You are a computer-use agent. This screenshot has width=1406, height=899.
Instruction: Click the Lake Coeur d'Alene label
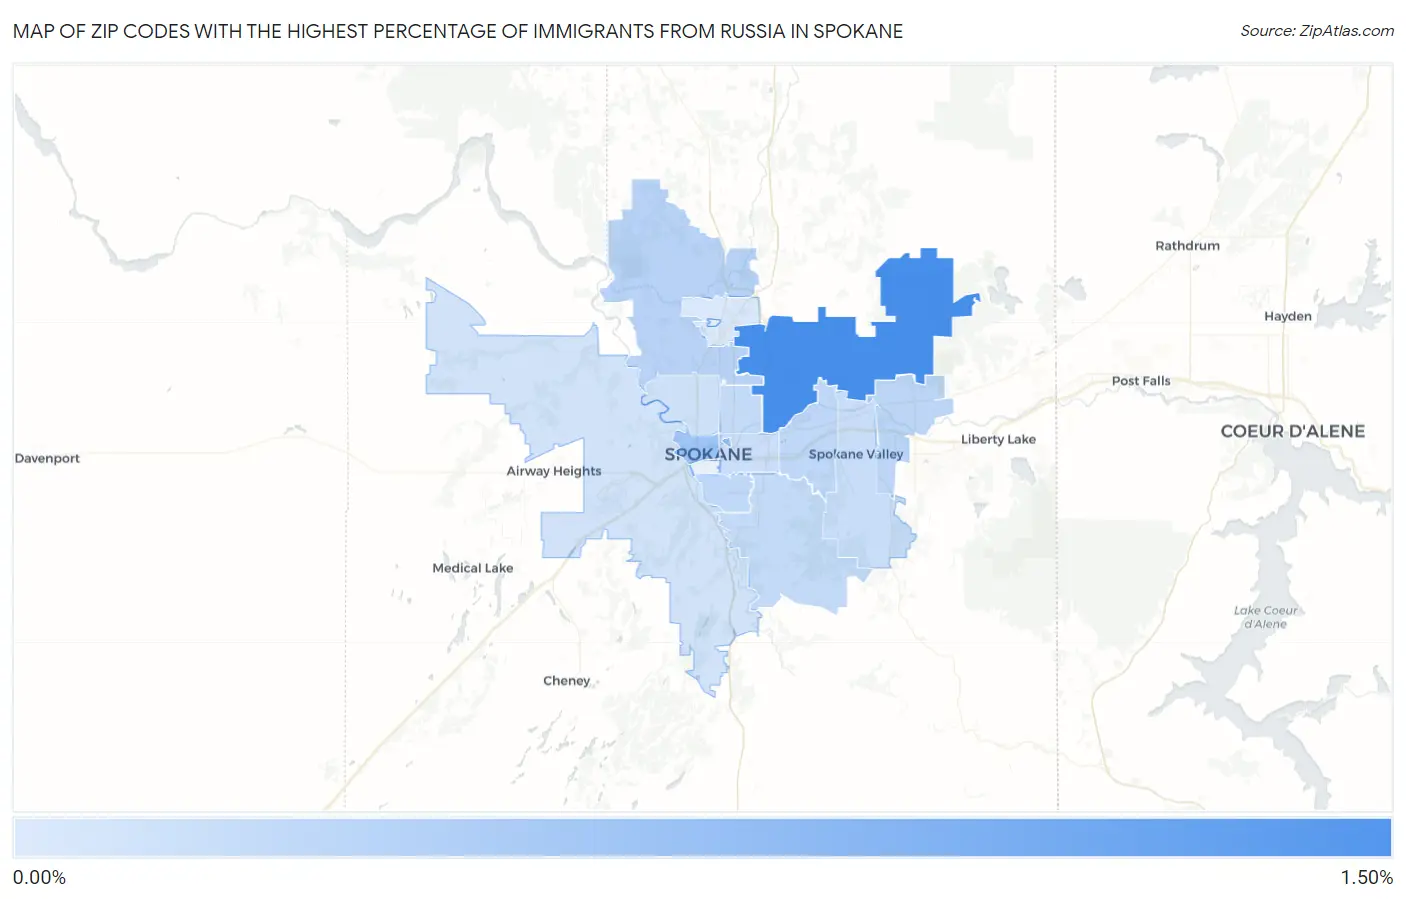(x=1265, y=617)
